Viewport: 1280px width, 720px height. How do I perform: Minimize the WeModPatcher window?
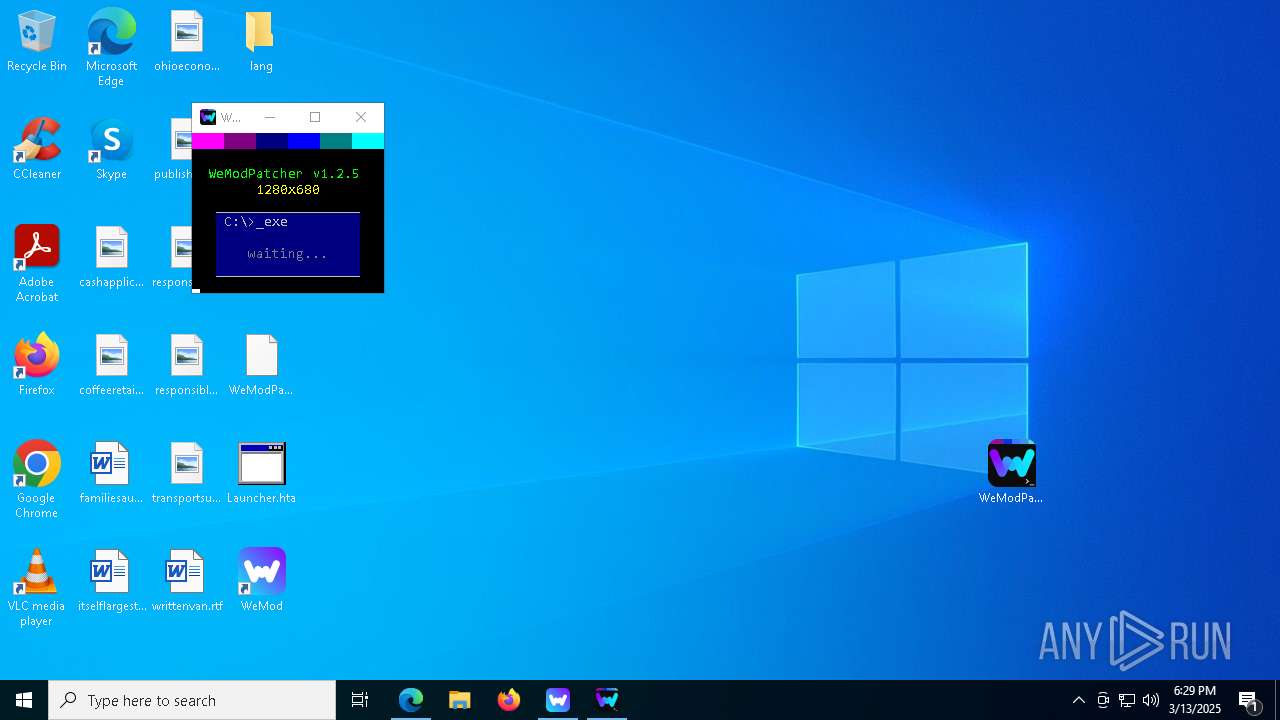pos(269,117)
